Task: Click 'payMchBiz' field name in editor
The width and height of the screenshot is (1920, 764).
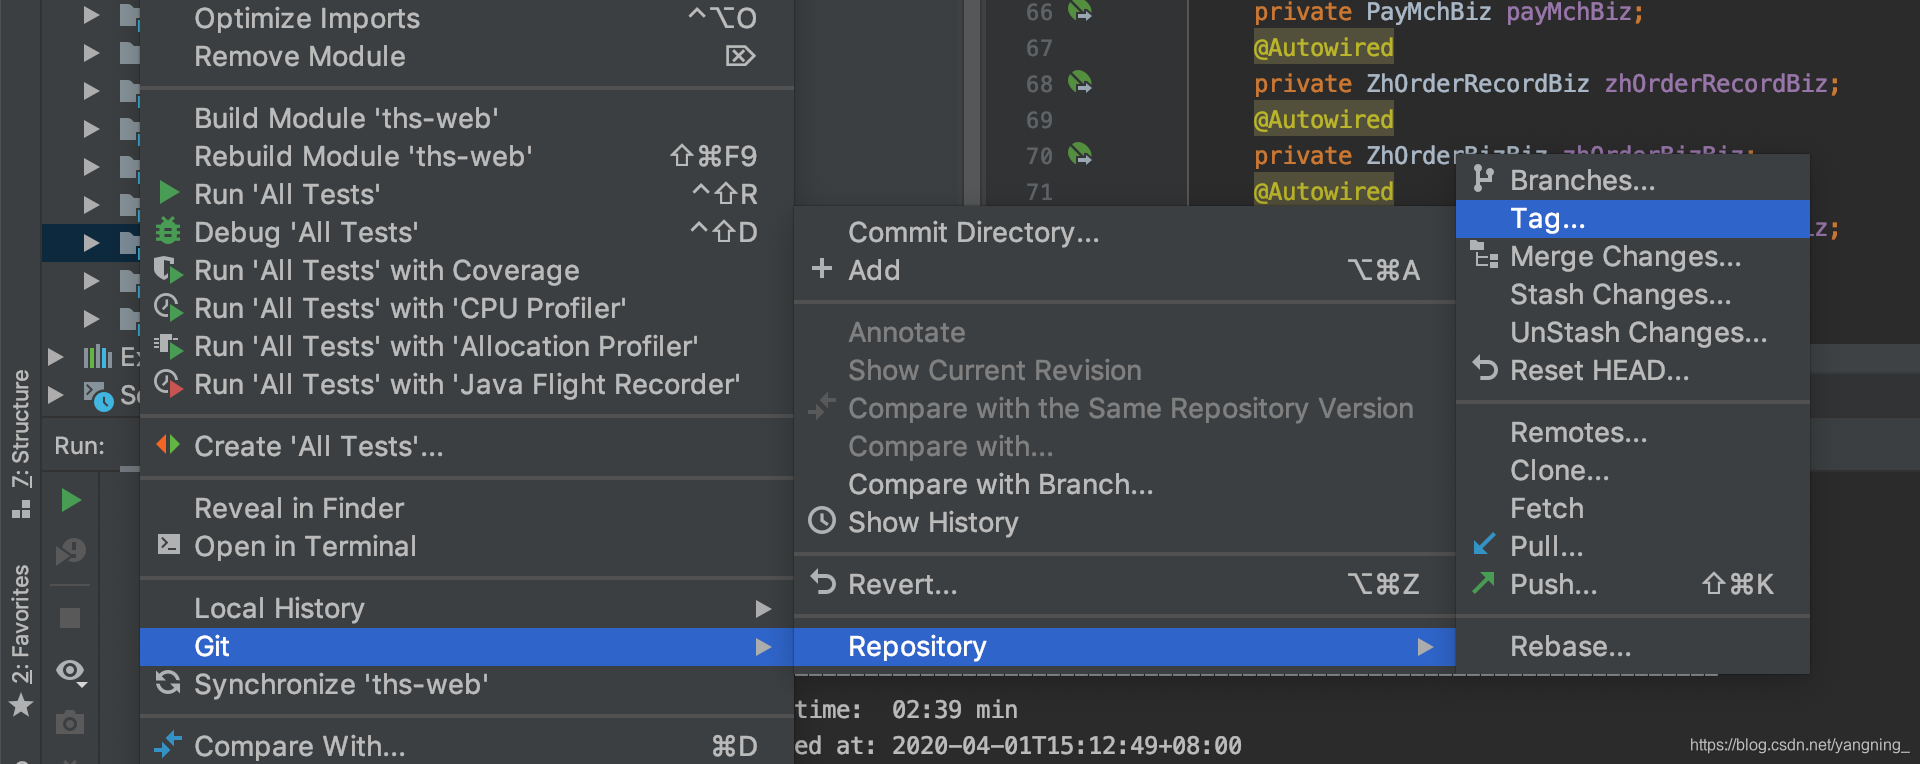Action: 1569,12
